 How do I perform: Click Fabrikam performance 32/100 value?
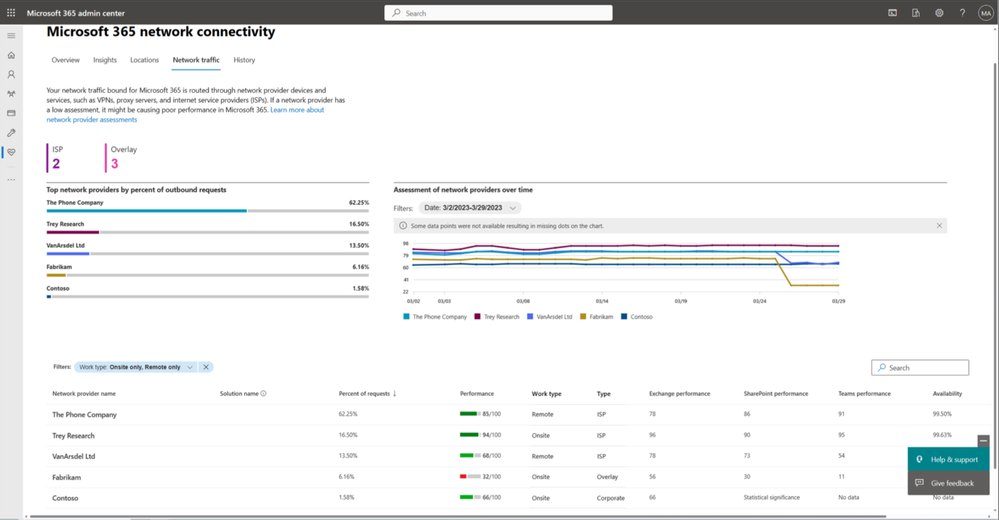[x=491, y=477]
